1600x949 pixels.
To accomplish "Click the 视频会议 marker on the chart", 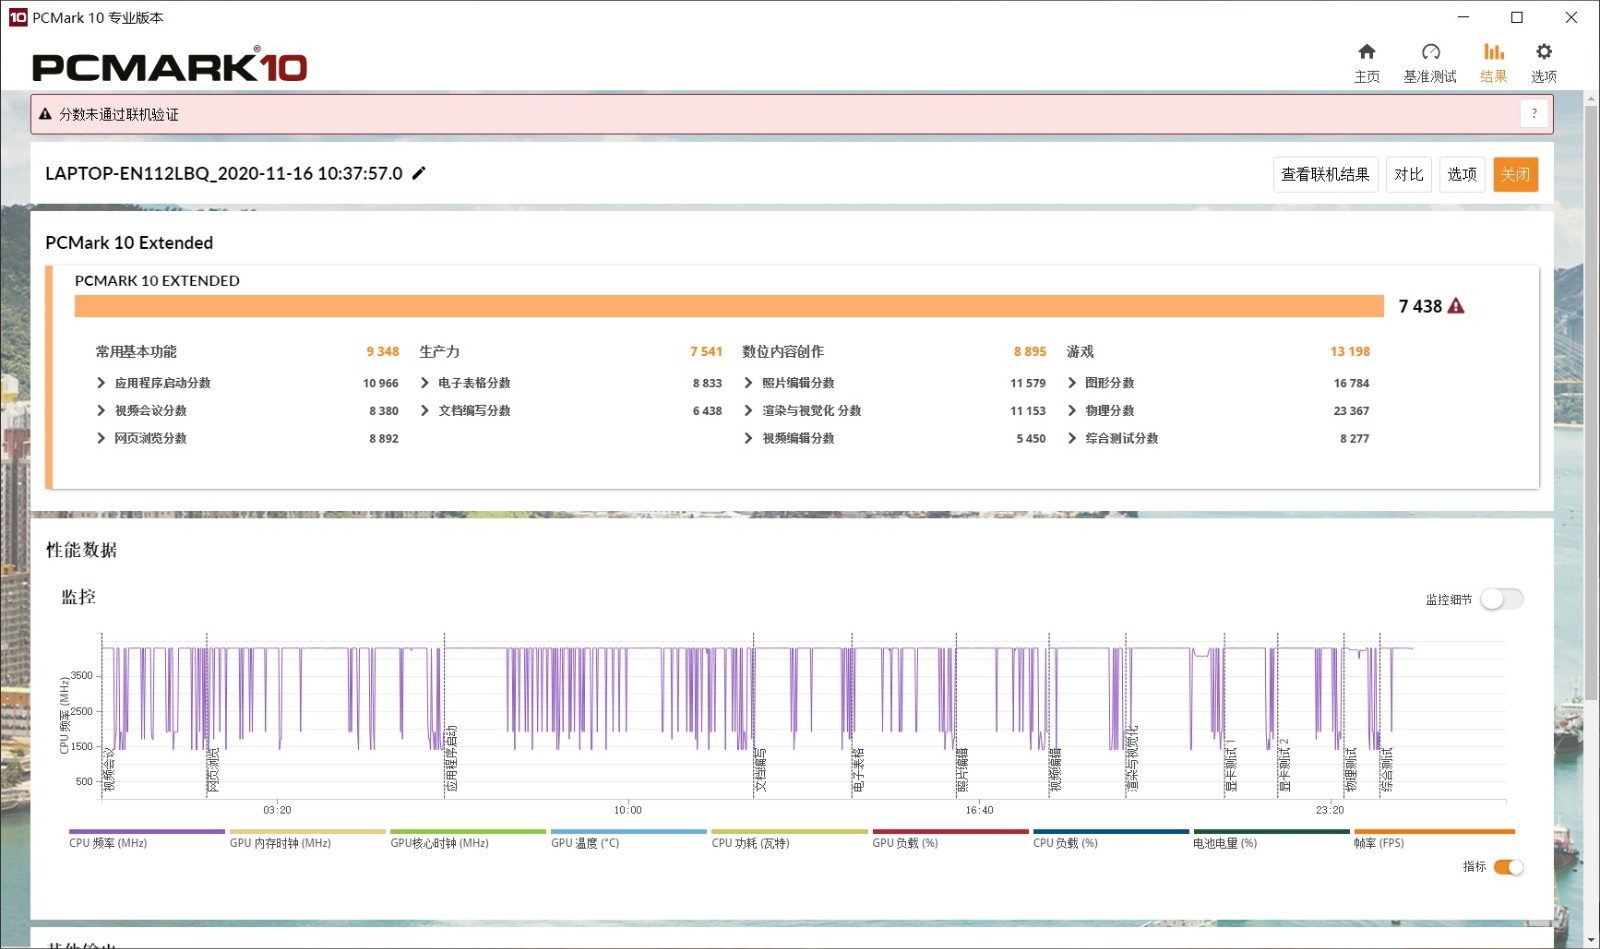I will [109, 770].
